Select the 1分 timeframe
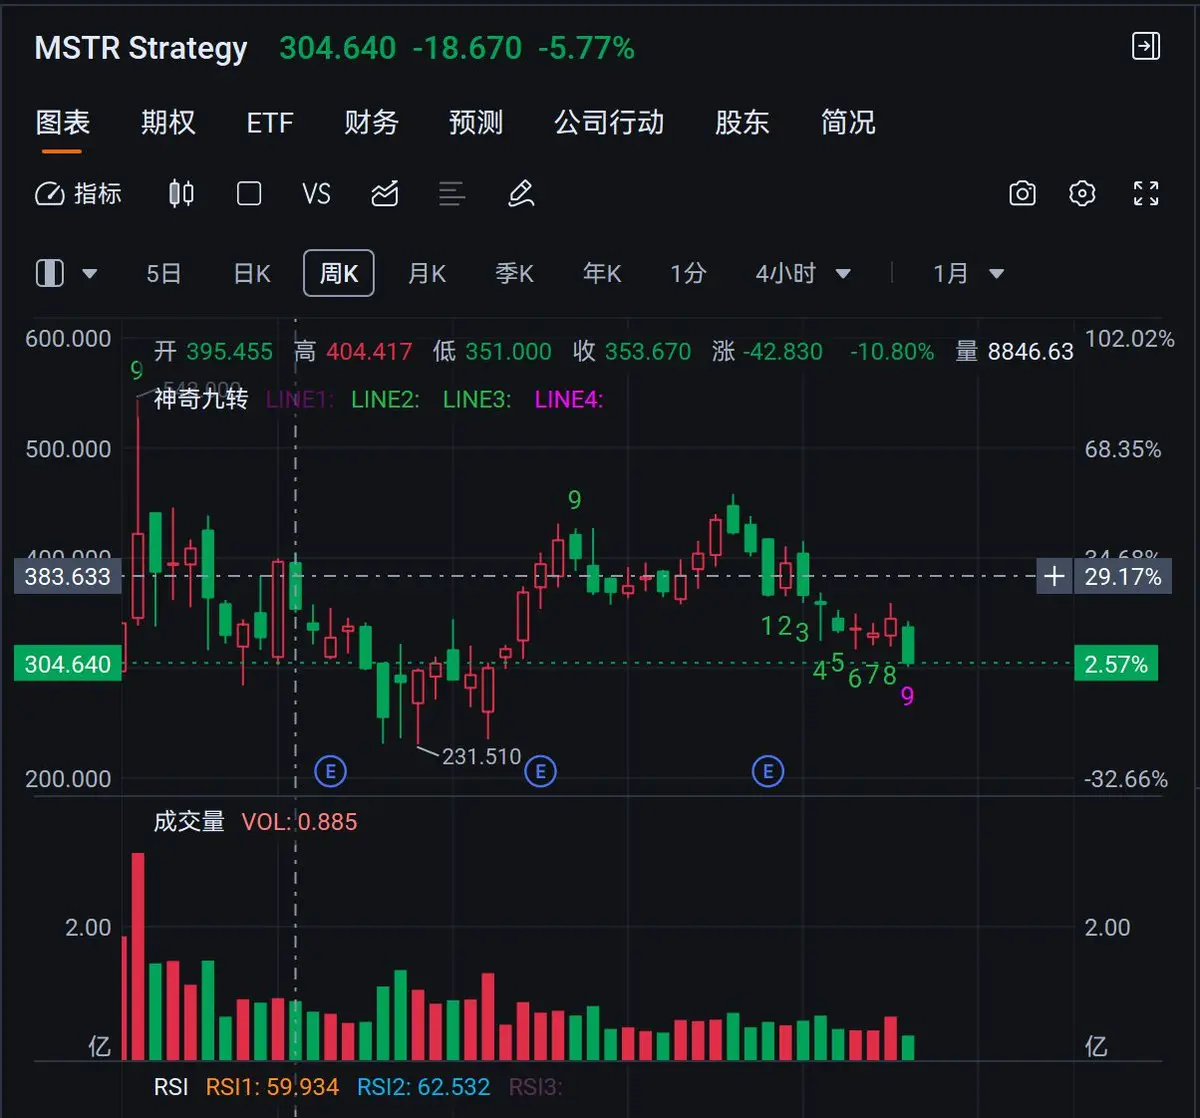The image size is (1200, 1118). click(688, 273)
